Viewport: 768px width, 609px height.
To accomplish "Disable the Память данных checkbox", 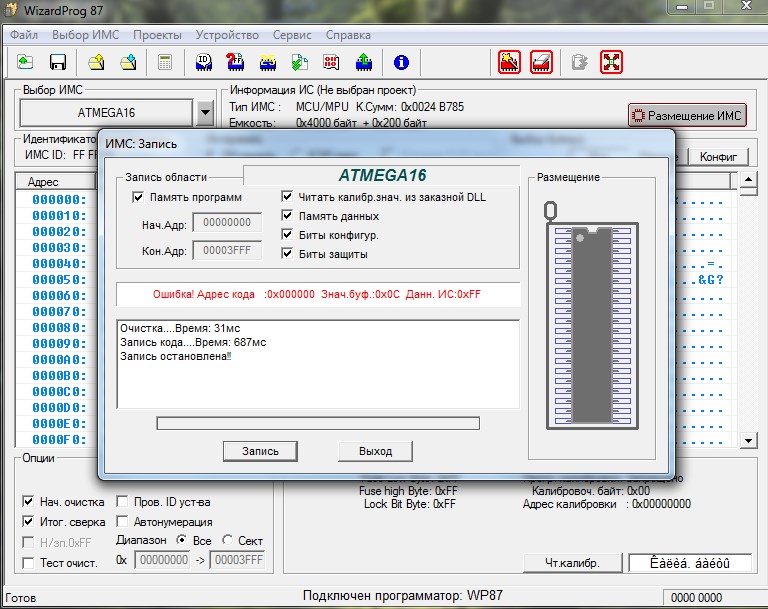I will tap(288, 216).
